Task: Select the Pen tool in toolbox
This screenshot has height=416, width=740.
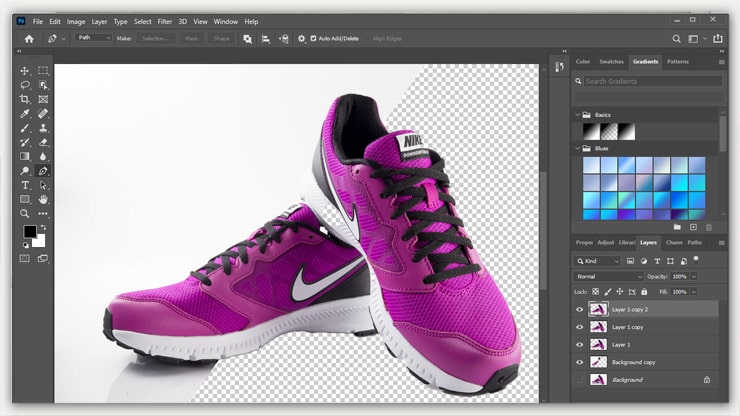Action: (x=43, y=171)
